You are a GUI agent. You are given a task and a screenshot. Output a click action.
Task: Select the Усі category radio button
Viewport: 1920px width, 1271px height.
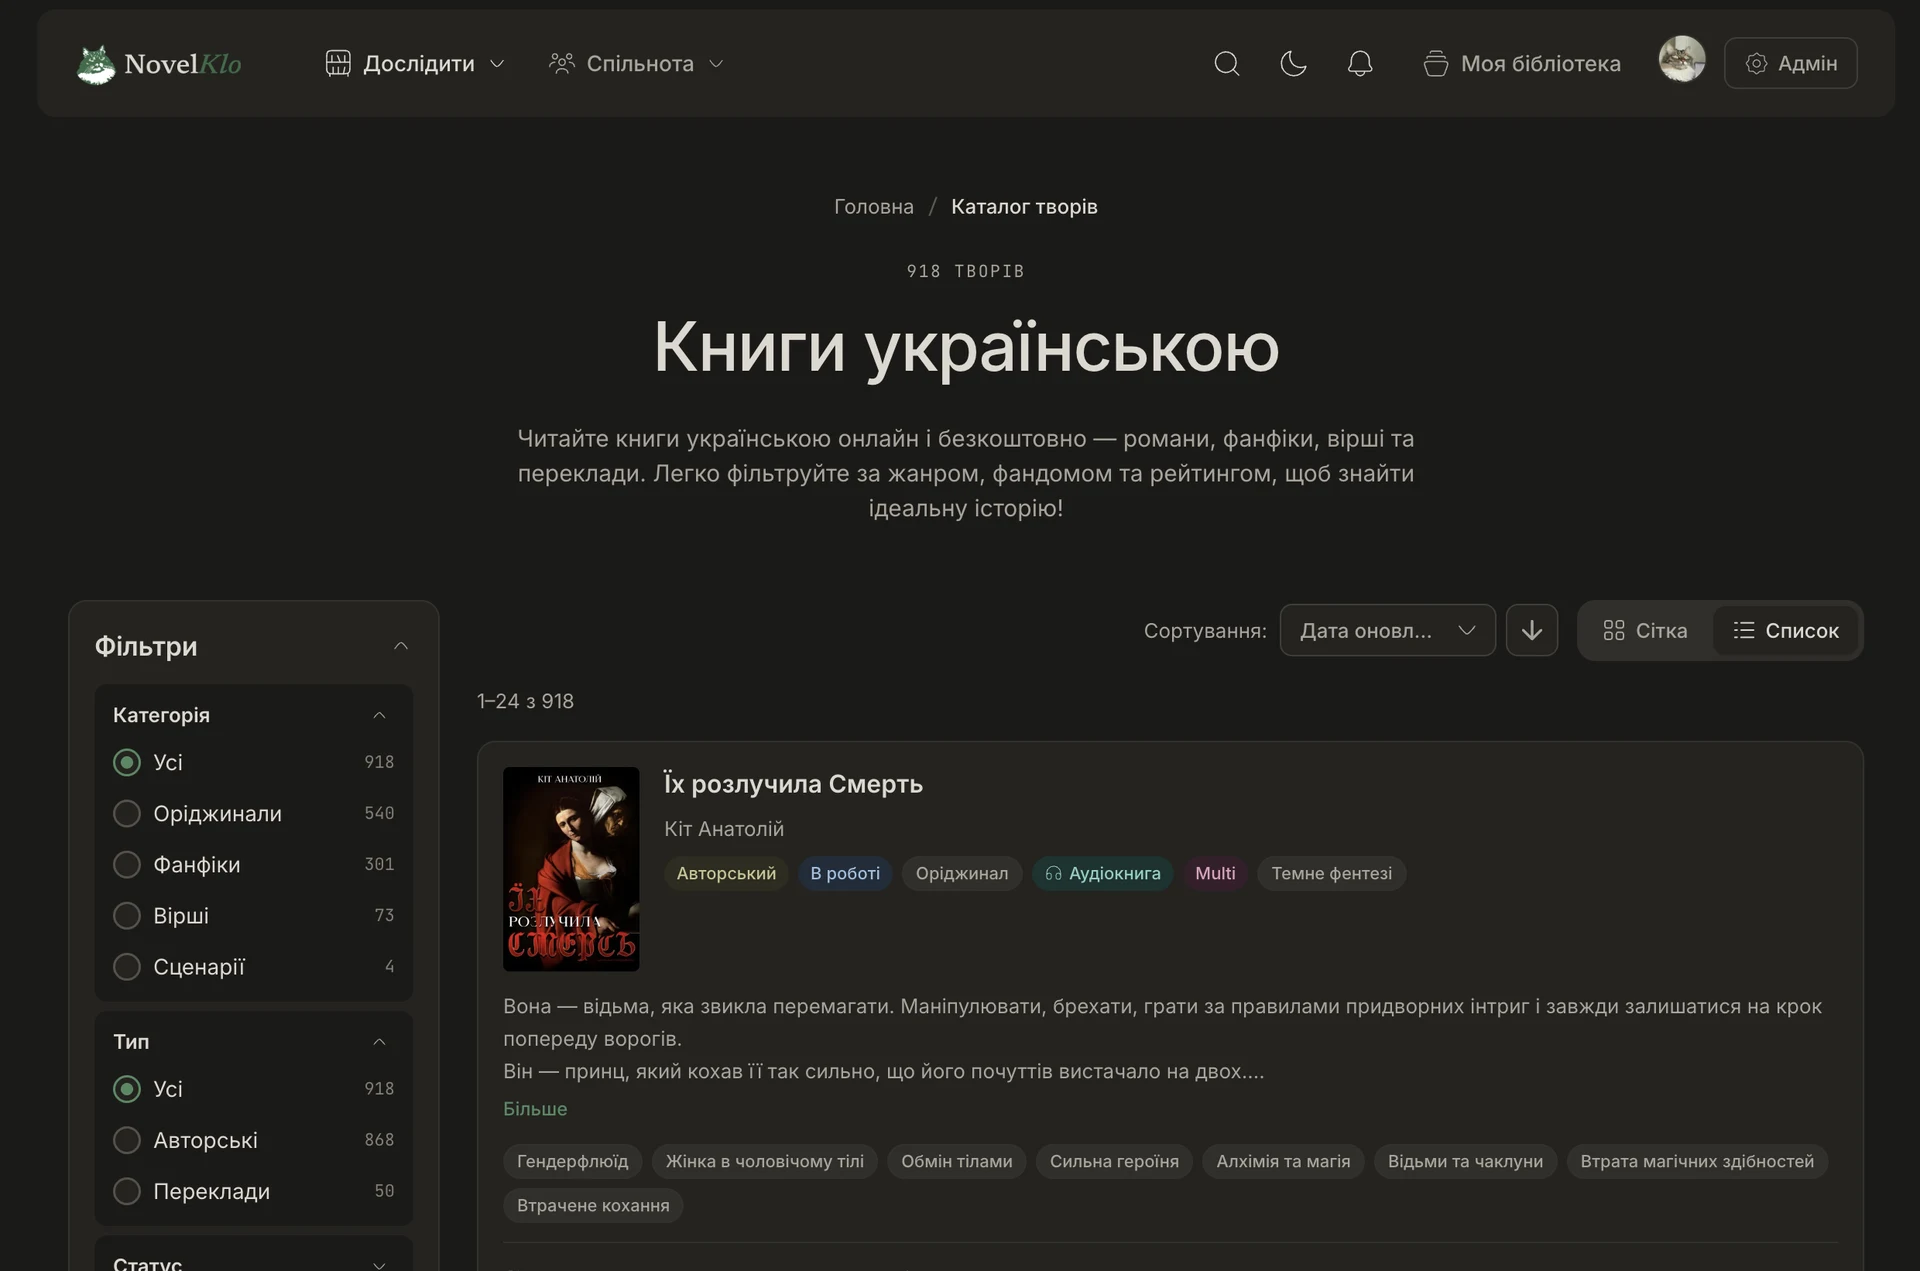click(x=127, y=762)
